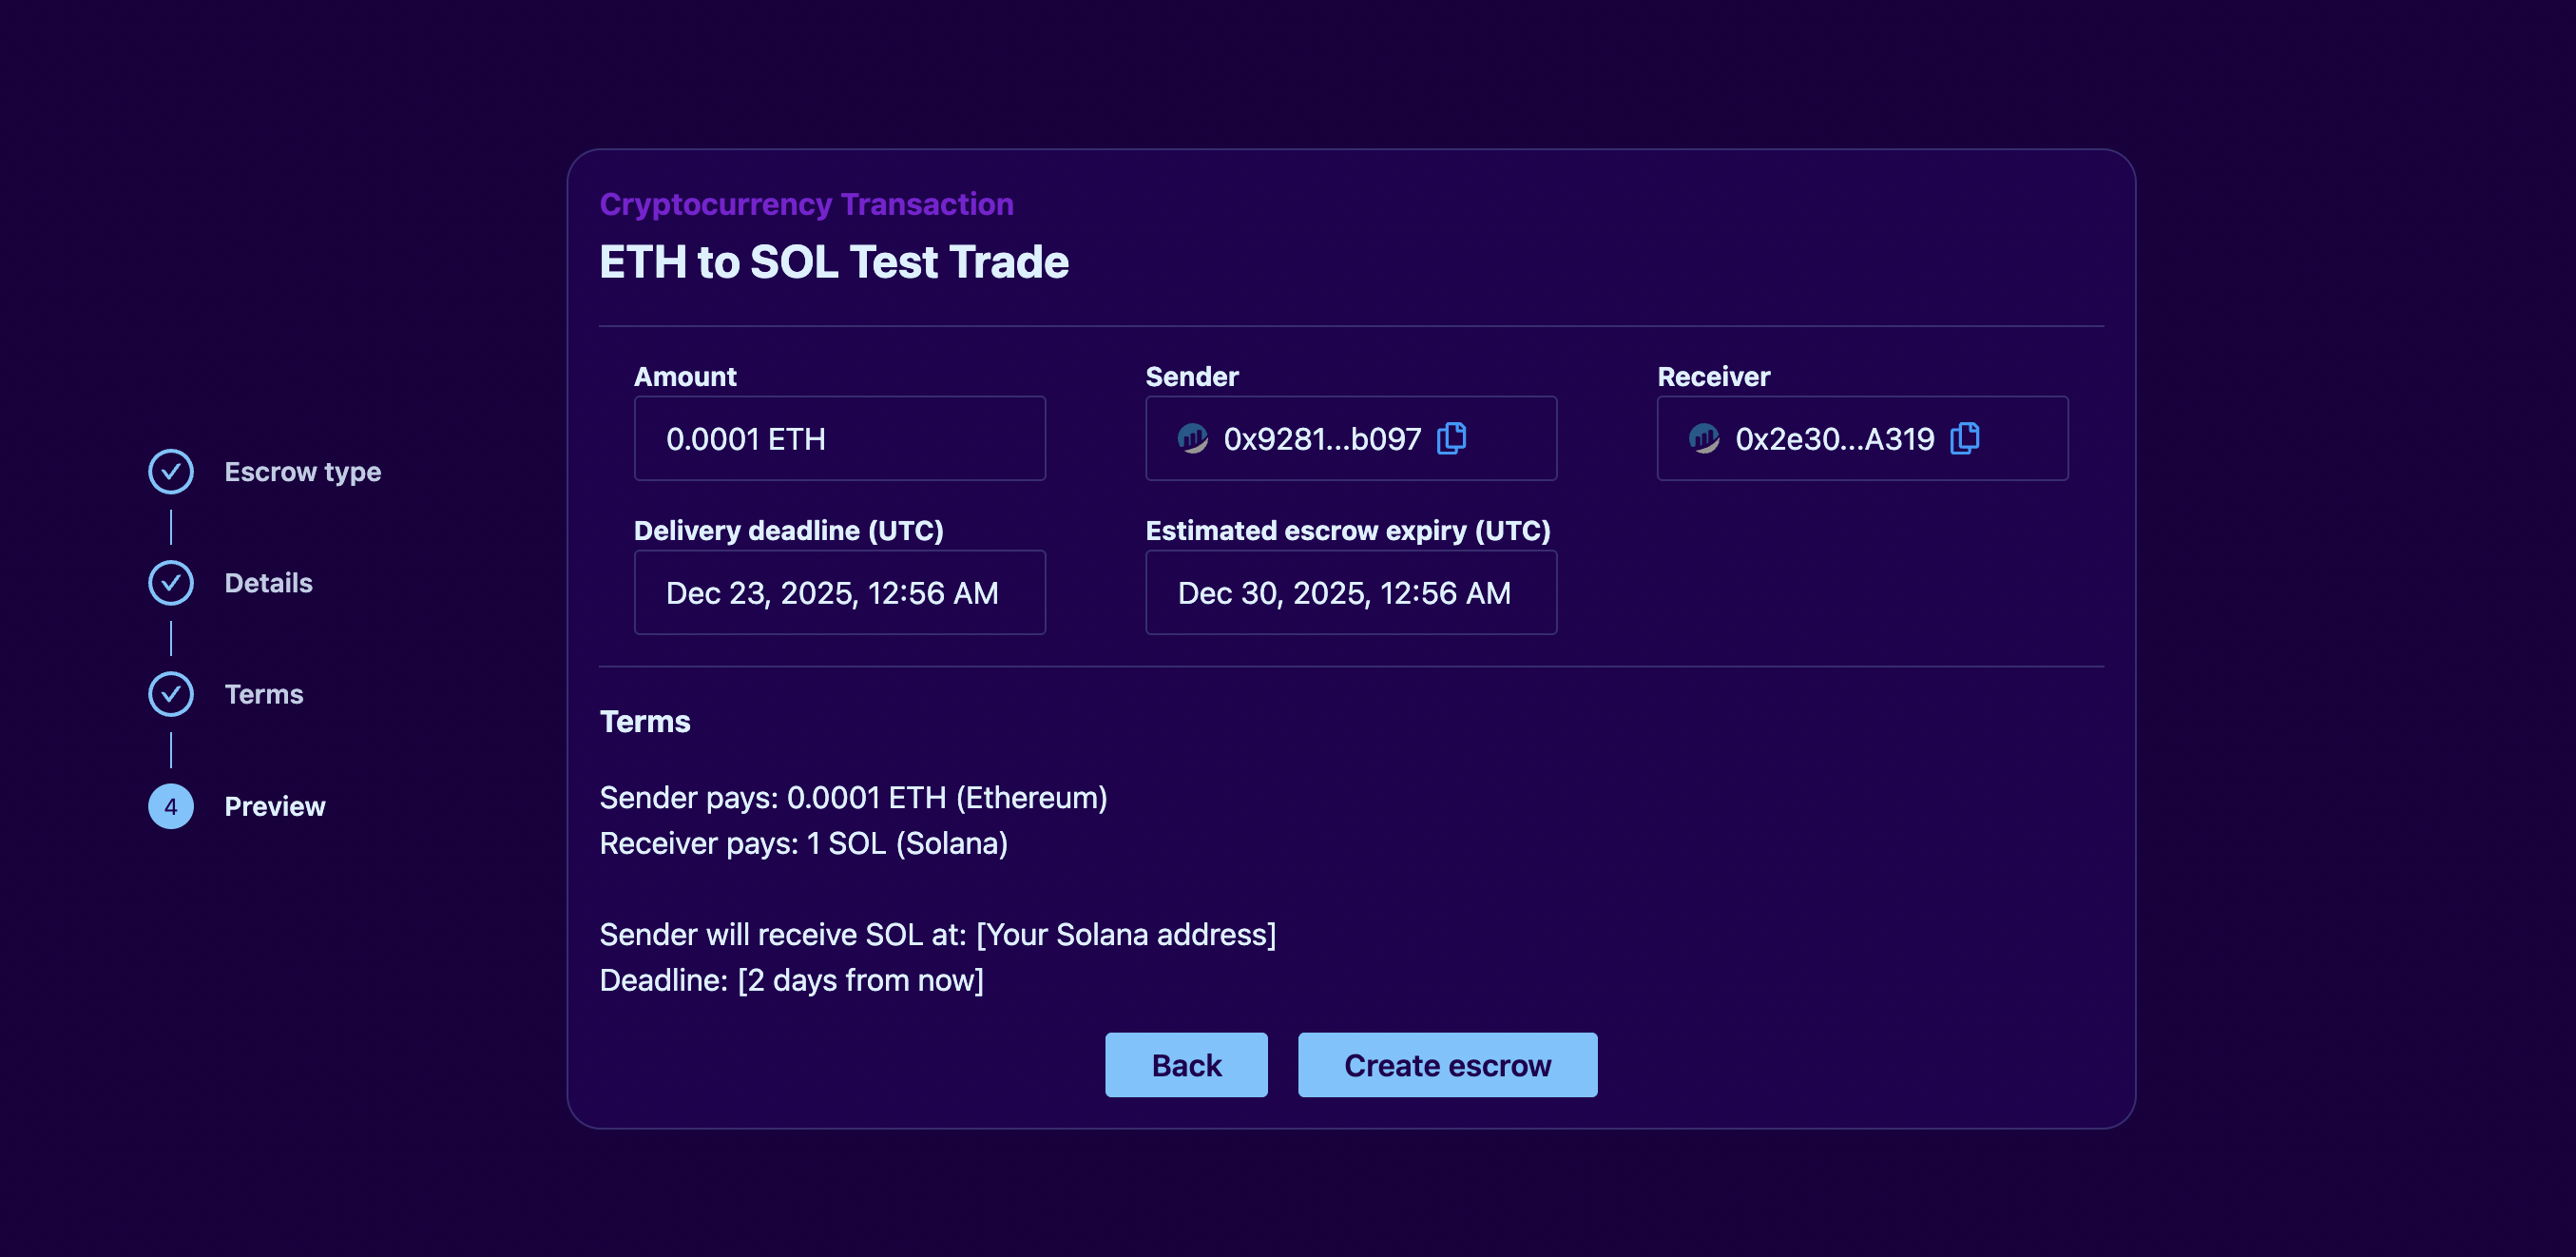Click the Escrow type checkmark icon
The height and width of the screenshot is (1257, 2576).
[x=171, y=471]
